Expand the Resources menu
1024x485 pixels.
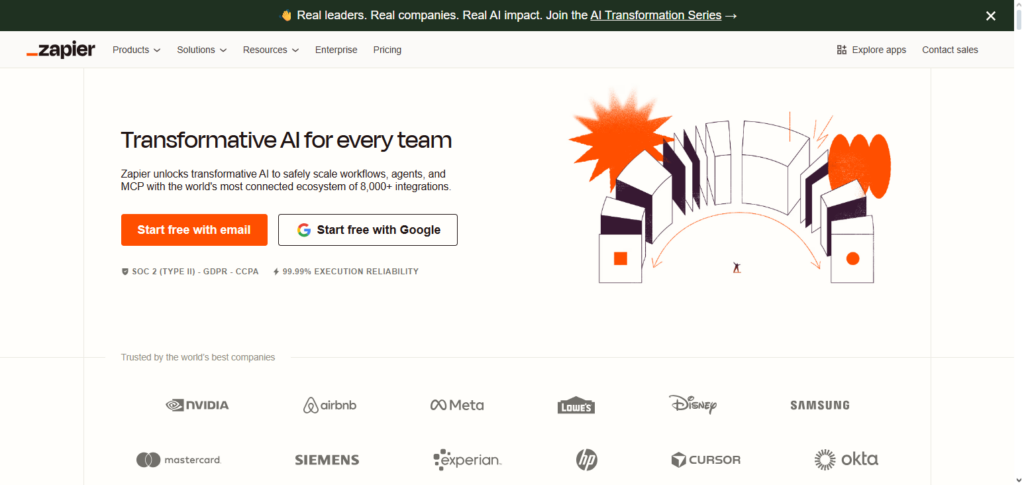tap(271, 50)
